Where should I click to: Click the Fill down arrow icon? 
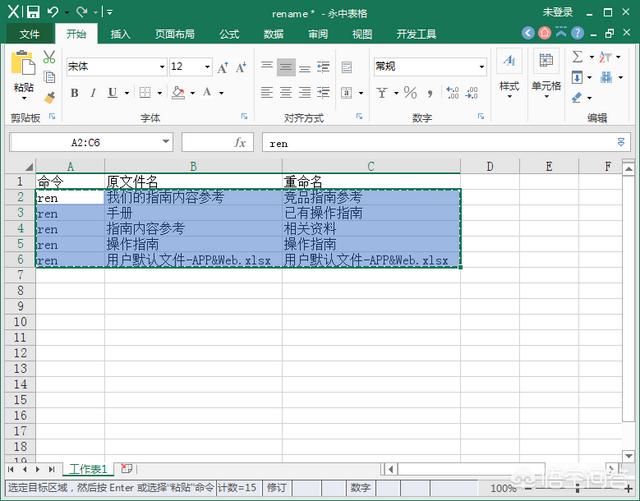(x=577, y=77)
